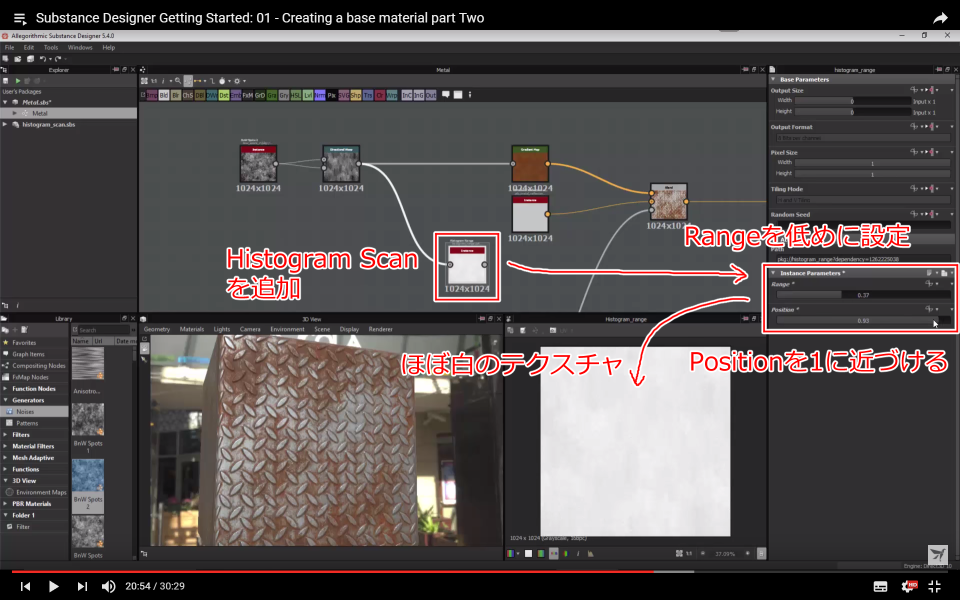960x600 pixels.
Task: Collapse the Base Parameters section
Action: coord(773,79)
